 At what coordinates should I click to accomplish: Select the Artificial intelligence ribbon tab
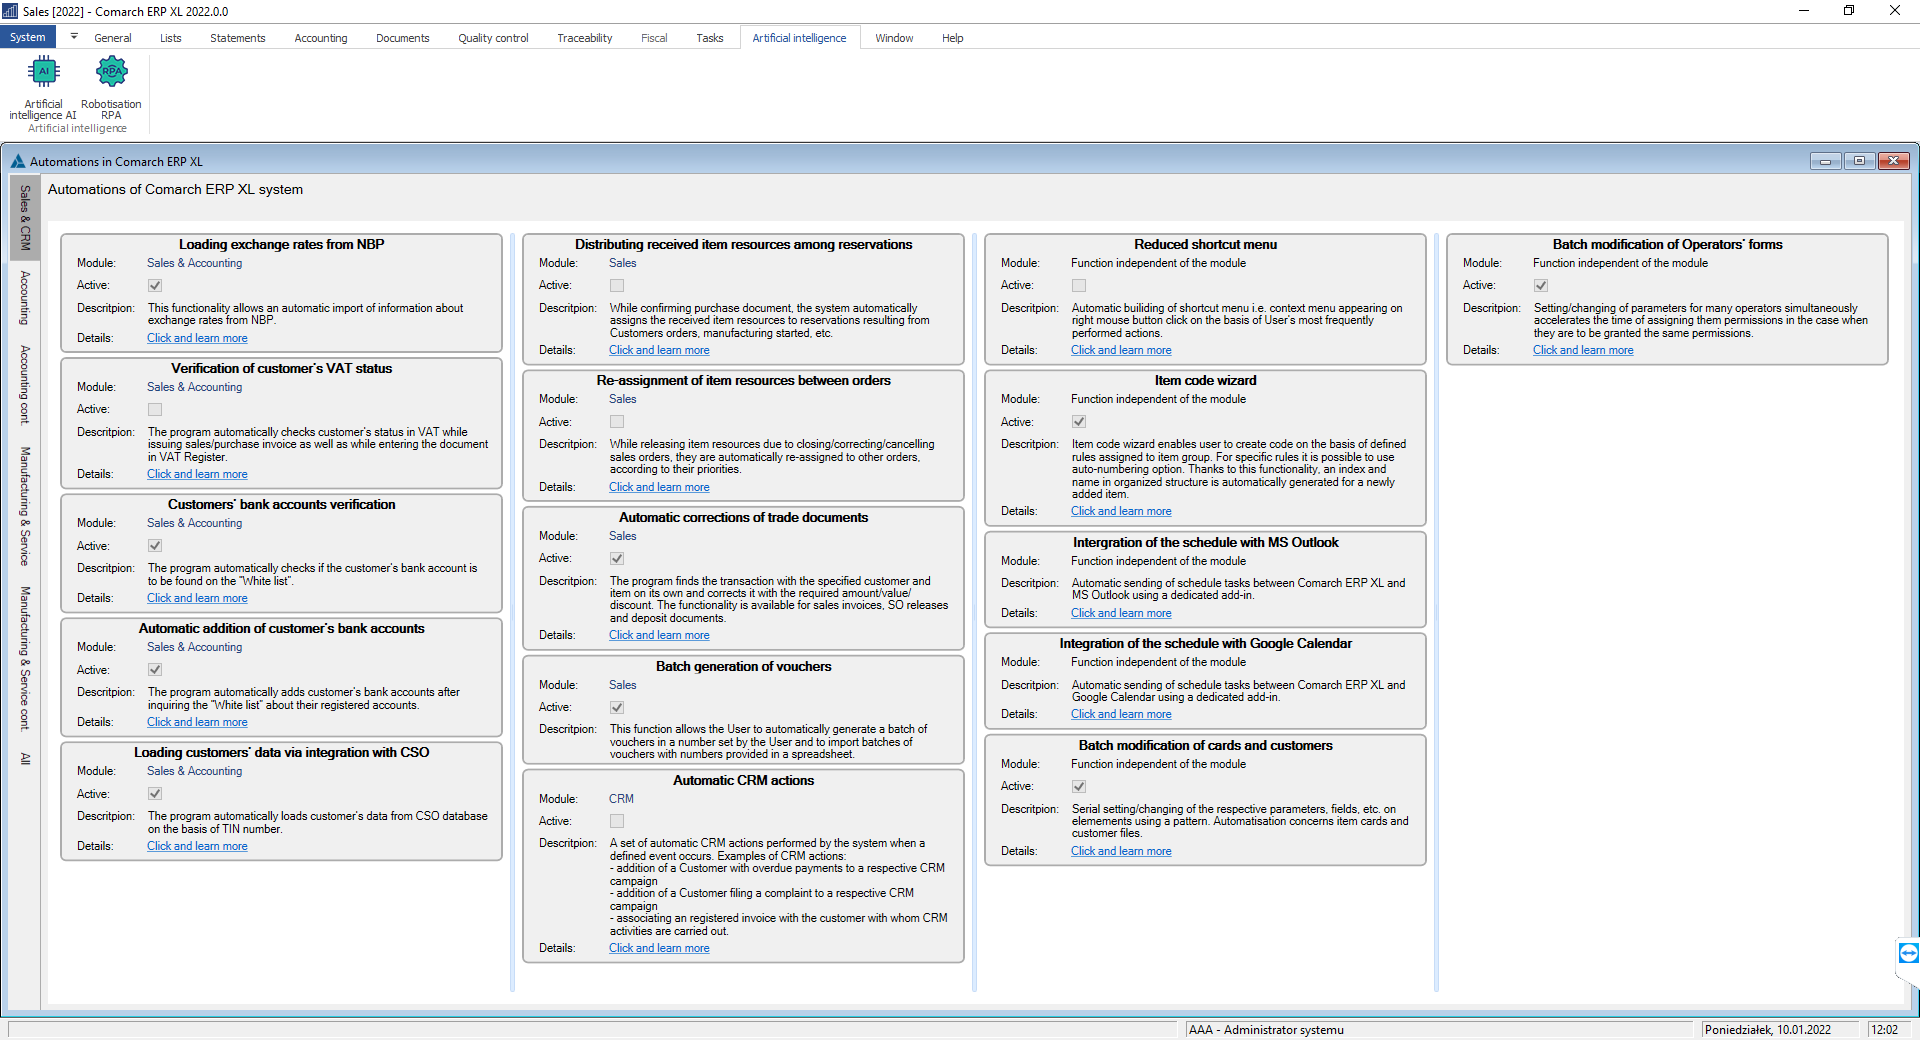point(799,38)
